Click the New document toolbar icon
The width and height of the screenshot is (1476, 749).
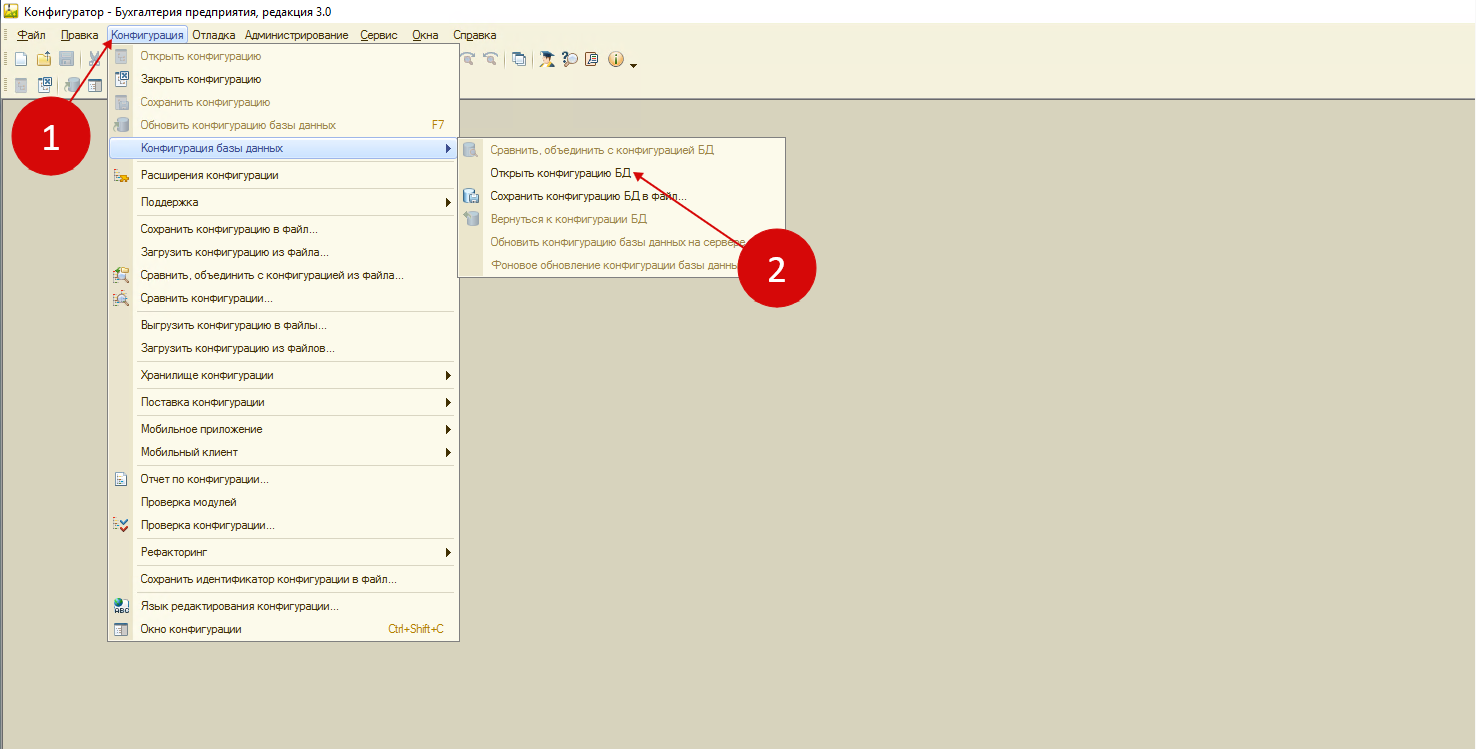tap(21, 59)
